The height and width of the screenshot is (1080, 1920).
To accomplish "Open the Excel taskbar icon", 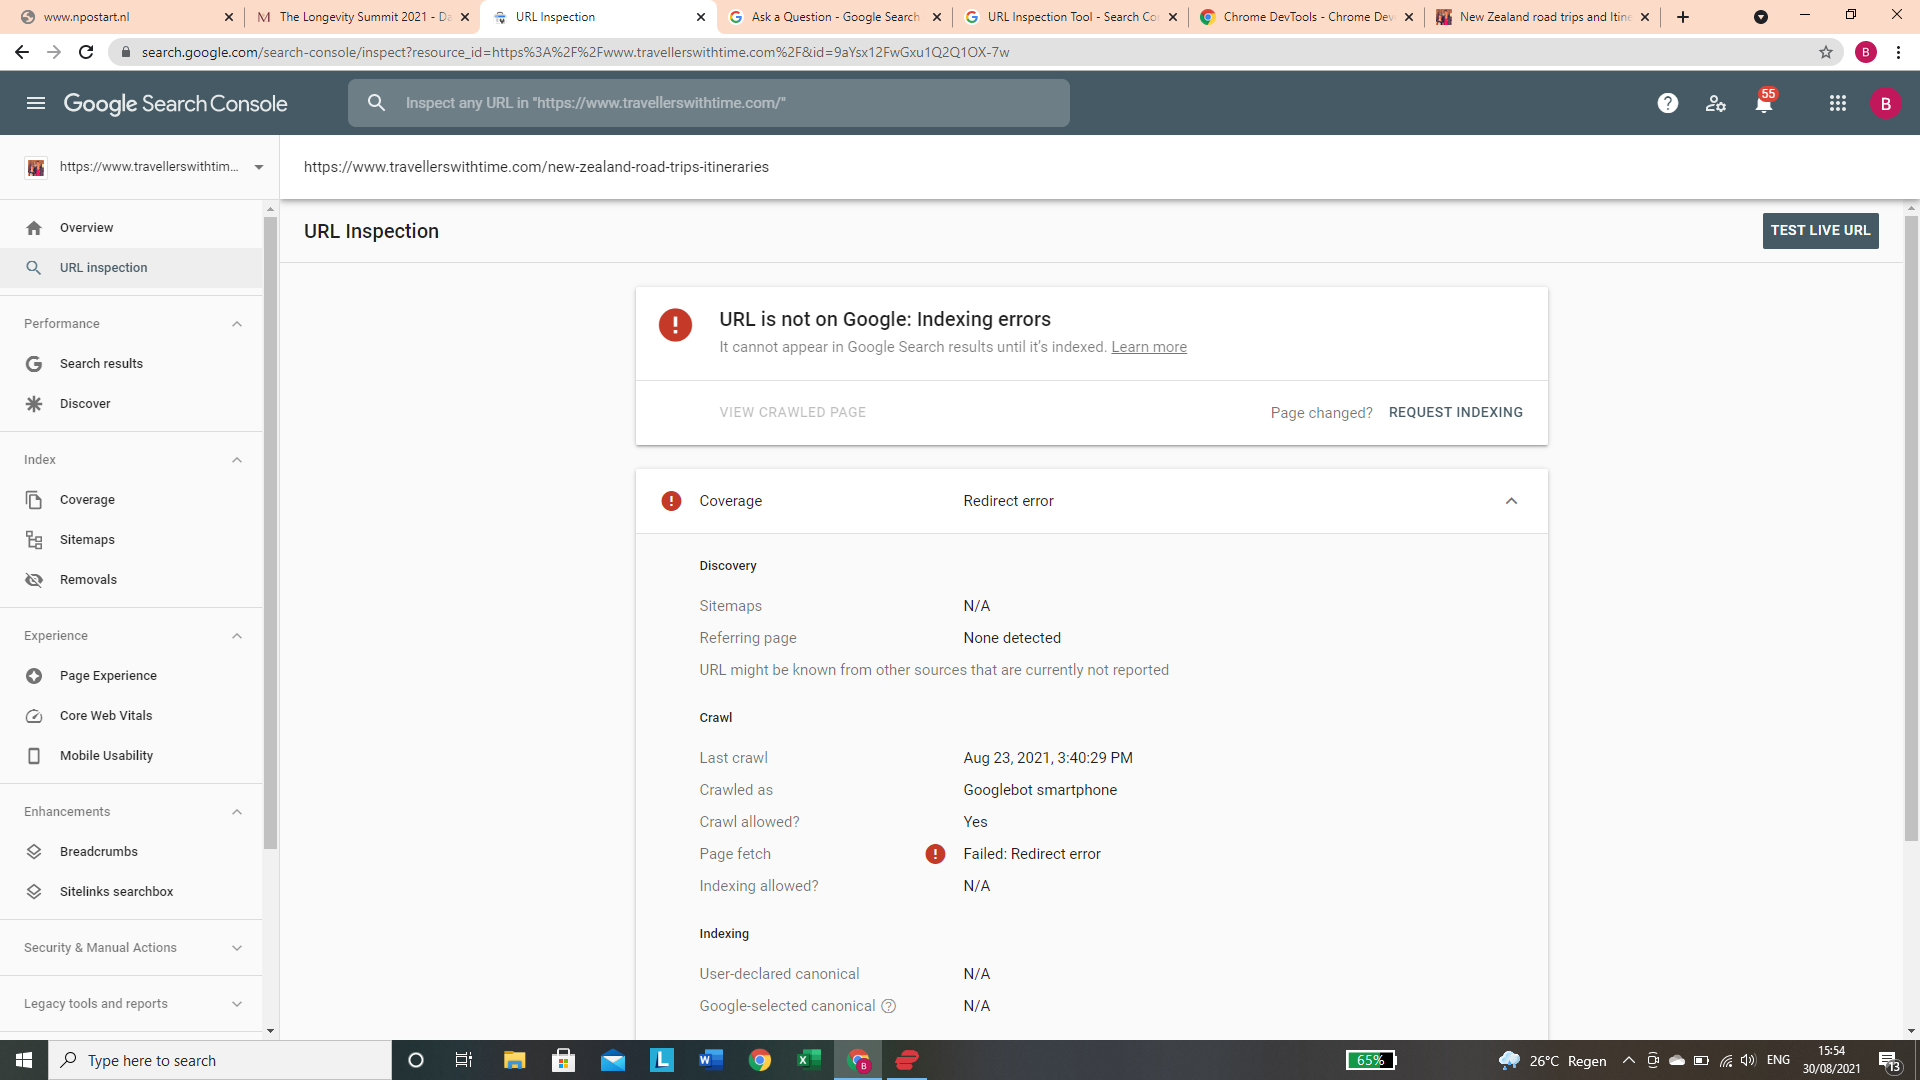I will point(808,1060).
